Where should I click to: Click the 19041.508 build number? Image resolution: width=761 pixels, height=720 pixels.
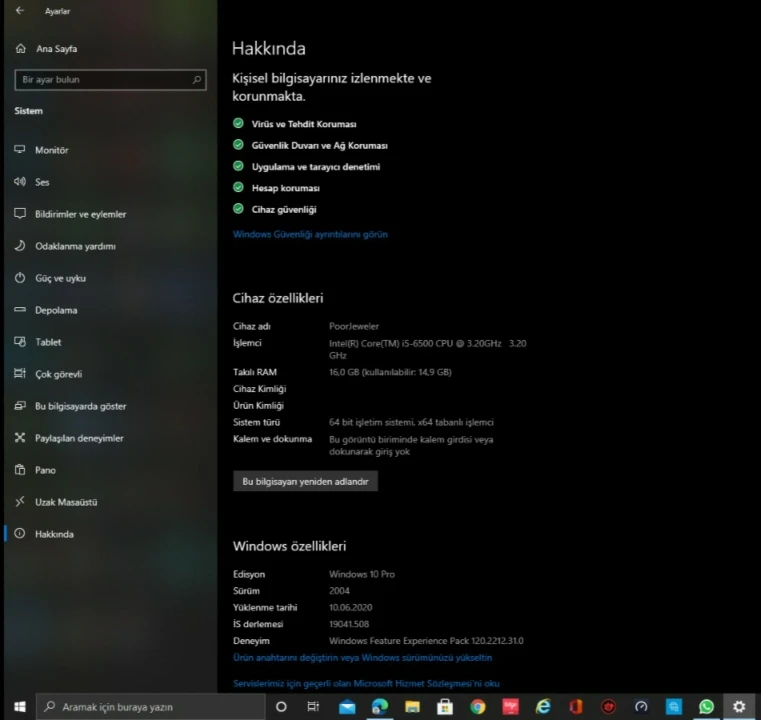349,624
